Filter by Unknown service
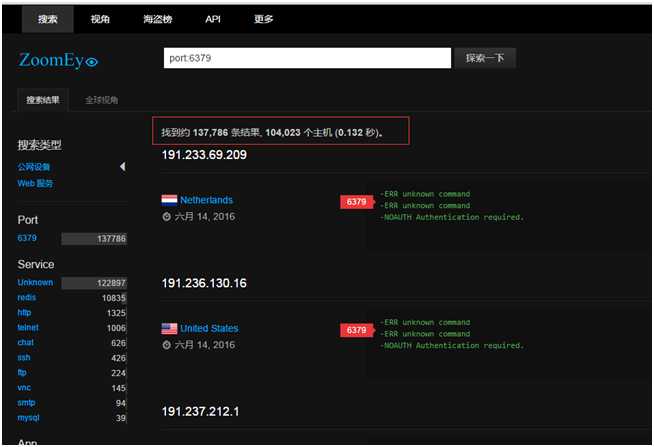654x447 pixels. pos(35,283)
